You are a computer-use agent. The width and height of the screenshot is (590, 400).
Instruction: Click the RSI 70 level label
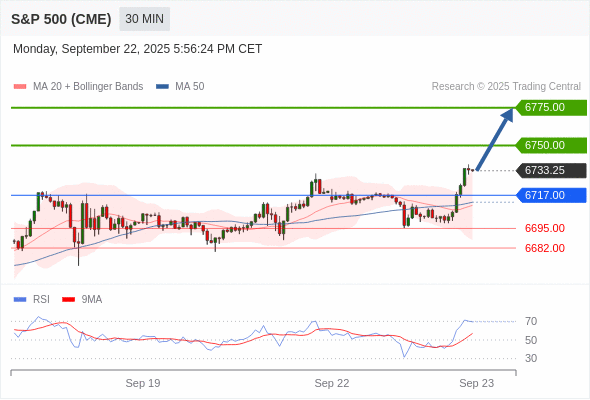(x=531, y=321)
